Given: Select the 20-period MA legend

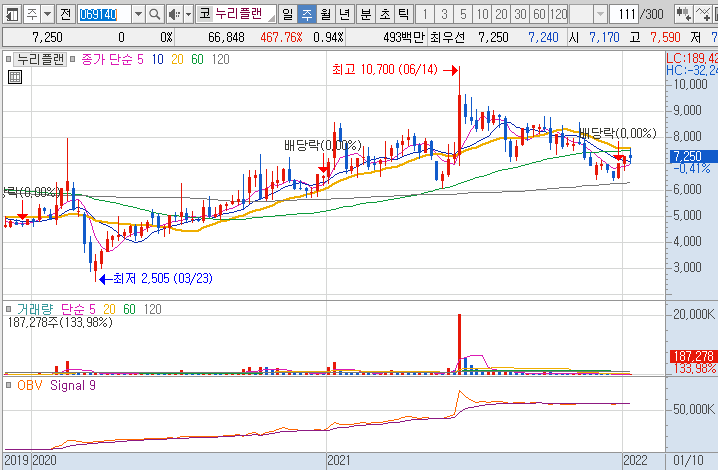Looking at the screenshot, I should [177, 60].
